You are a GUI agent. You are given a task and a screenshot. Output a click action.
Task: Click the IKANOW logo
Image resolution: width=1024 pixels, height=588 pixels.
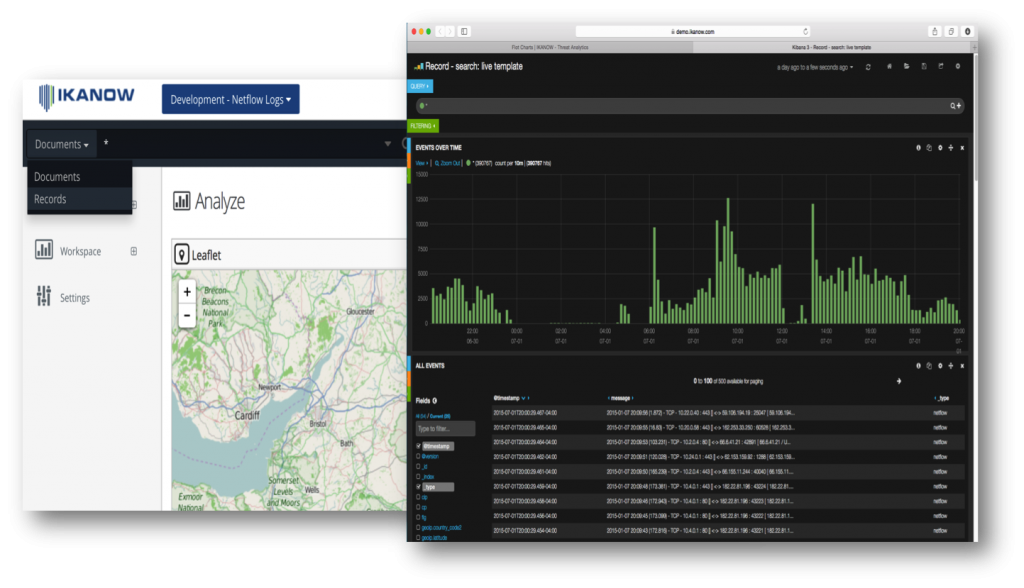point(86,97)
